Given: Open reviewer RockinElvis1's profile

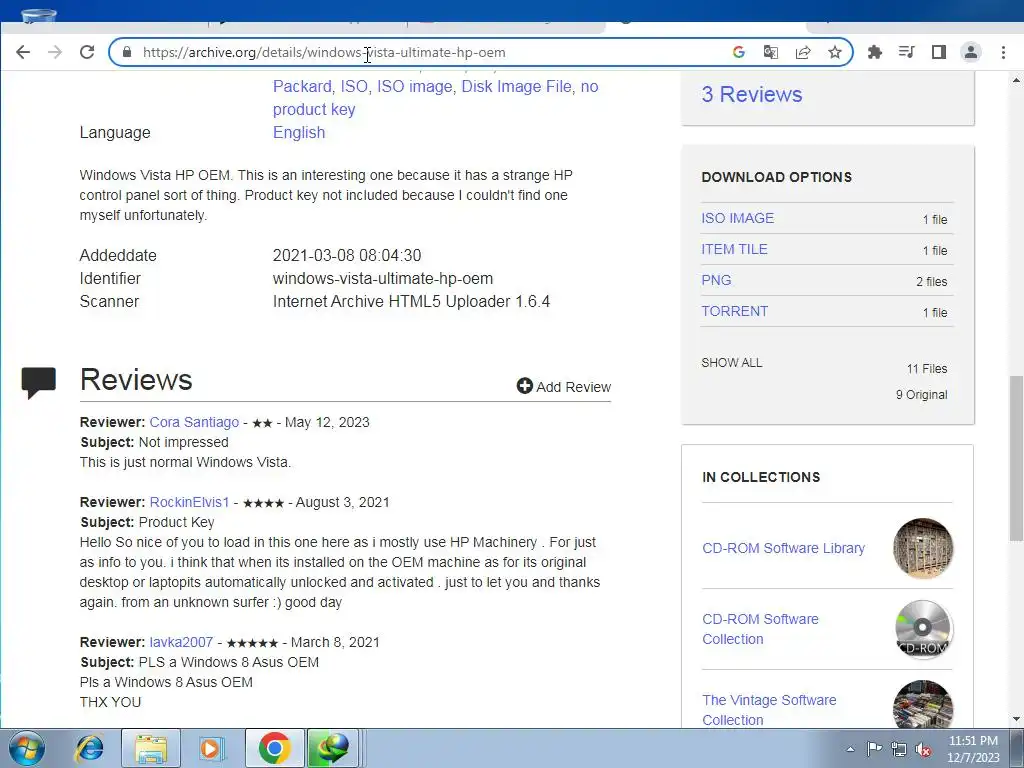Looking at the screenshot, I should click(x=189, y=502).
